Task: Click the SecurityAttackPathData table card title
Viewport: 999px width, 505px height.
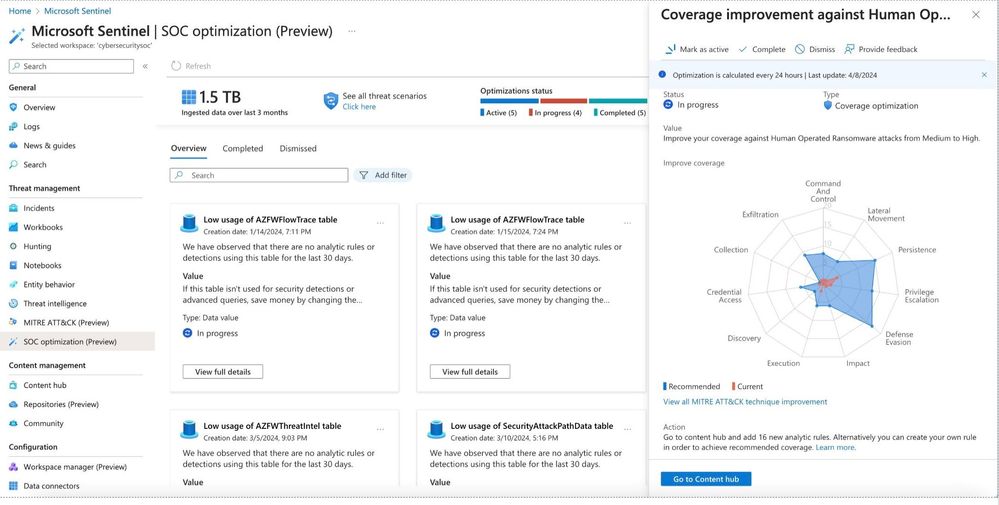Action: 531,426
